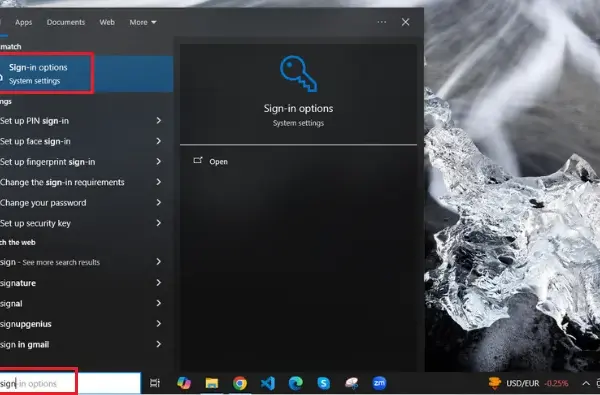600x395 pixels.
Task: Switch to the Documents search tab
Action: tap(66, 22)
